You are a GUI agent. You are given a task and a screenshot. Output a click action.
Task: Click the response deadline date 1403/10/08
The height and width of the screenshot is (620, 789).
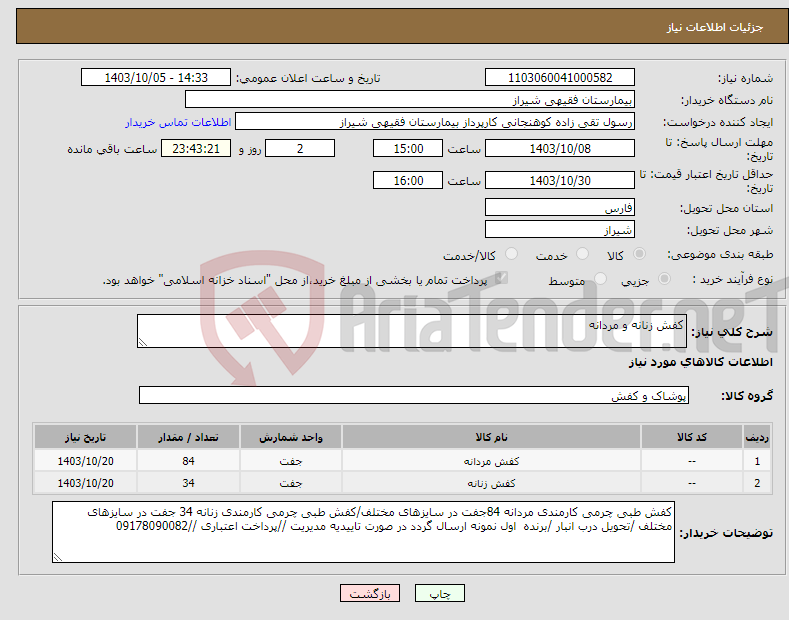(x=560, y=148)
